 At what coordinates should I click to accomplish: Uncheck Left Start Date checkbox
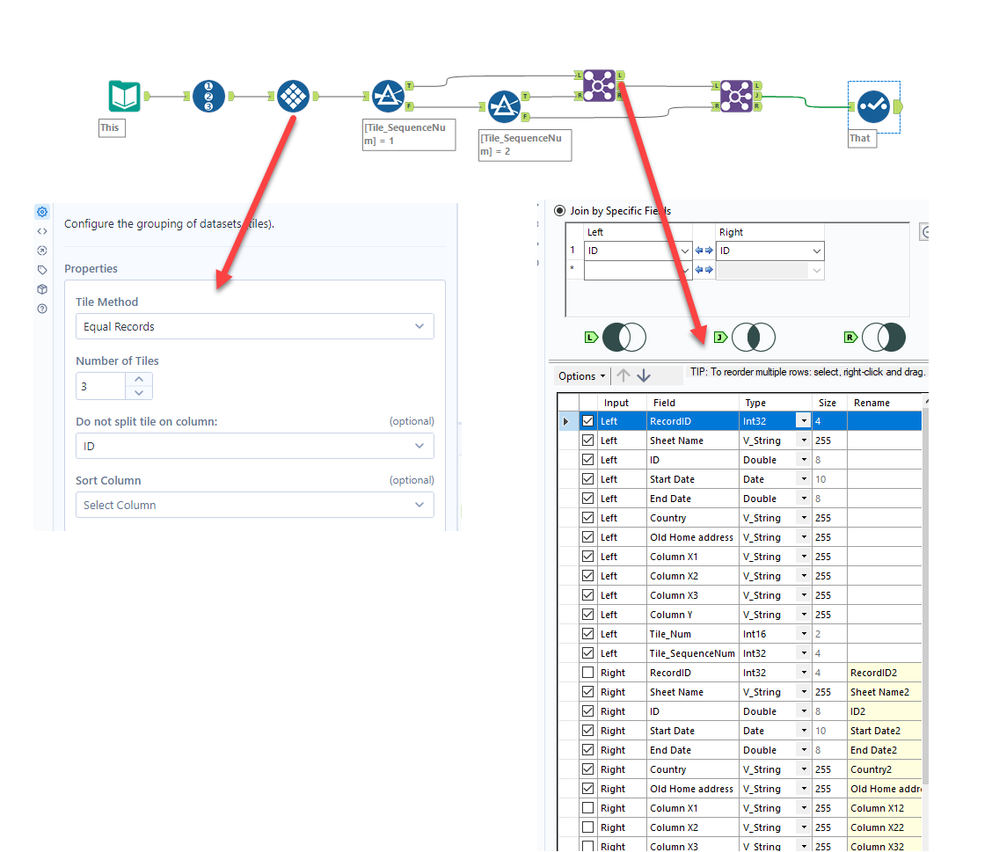588,479
